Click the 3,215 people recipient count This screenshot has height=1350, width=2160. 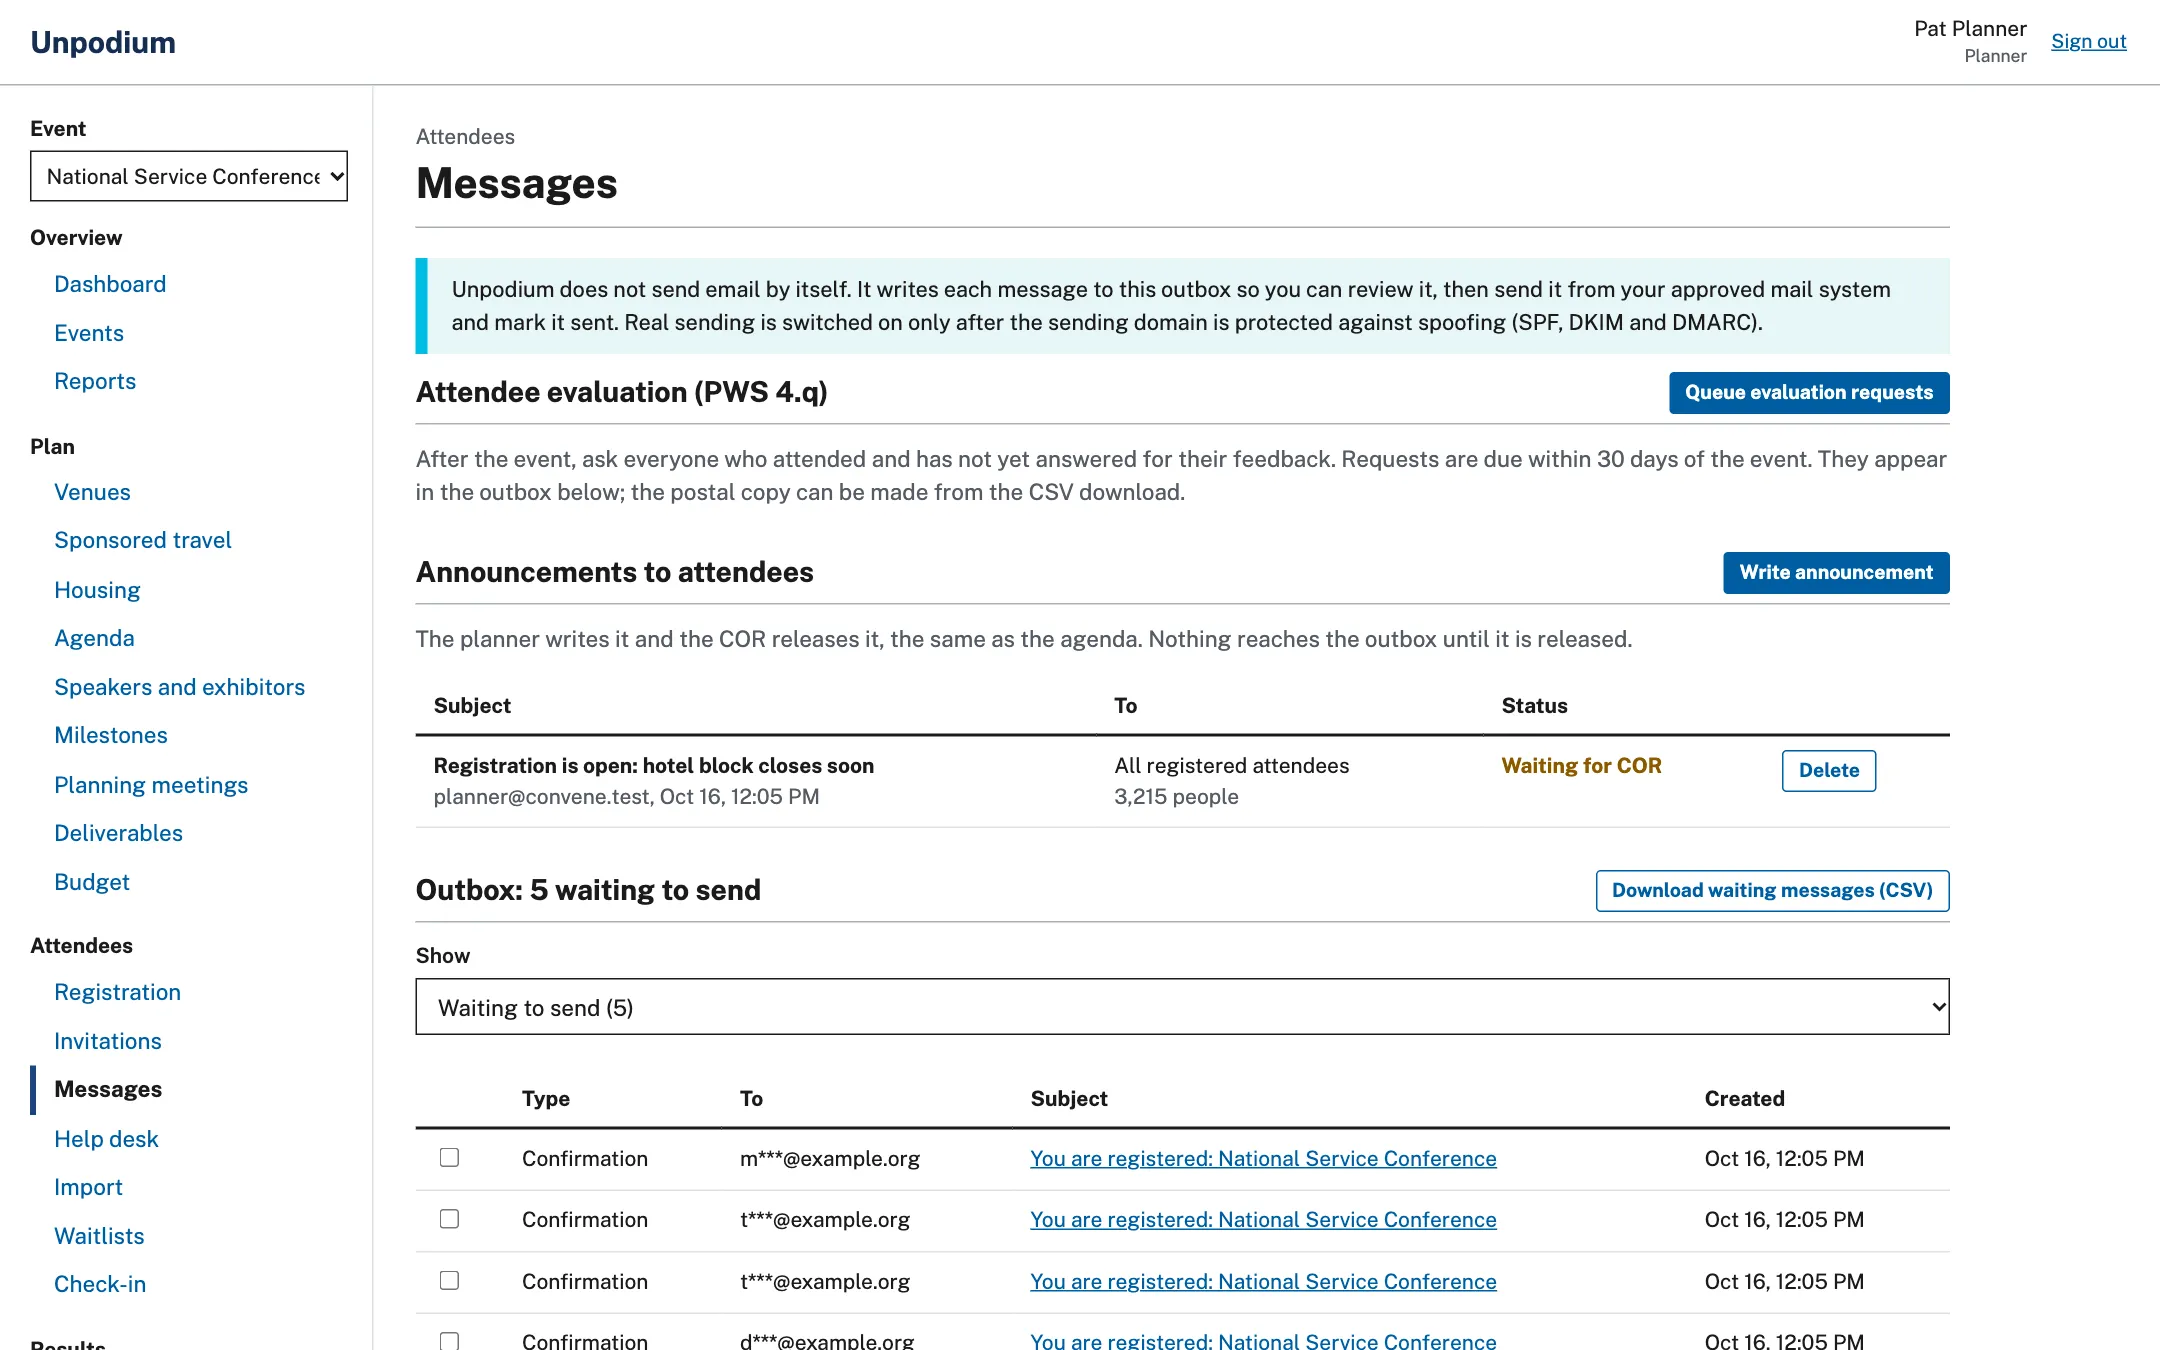[1176, 796]
